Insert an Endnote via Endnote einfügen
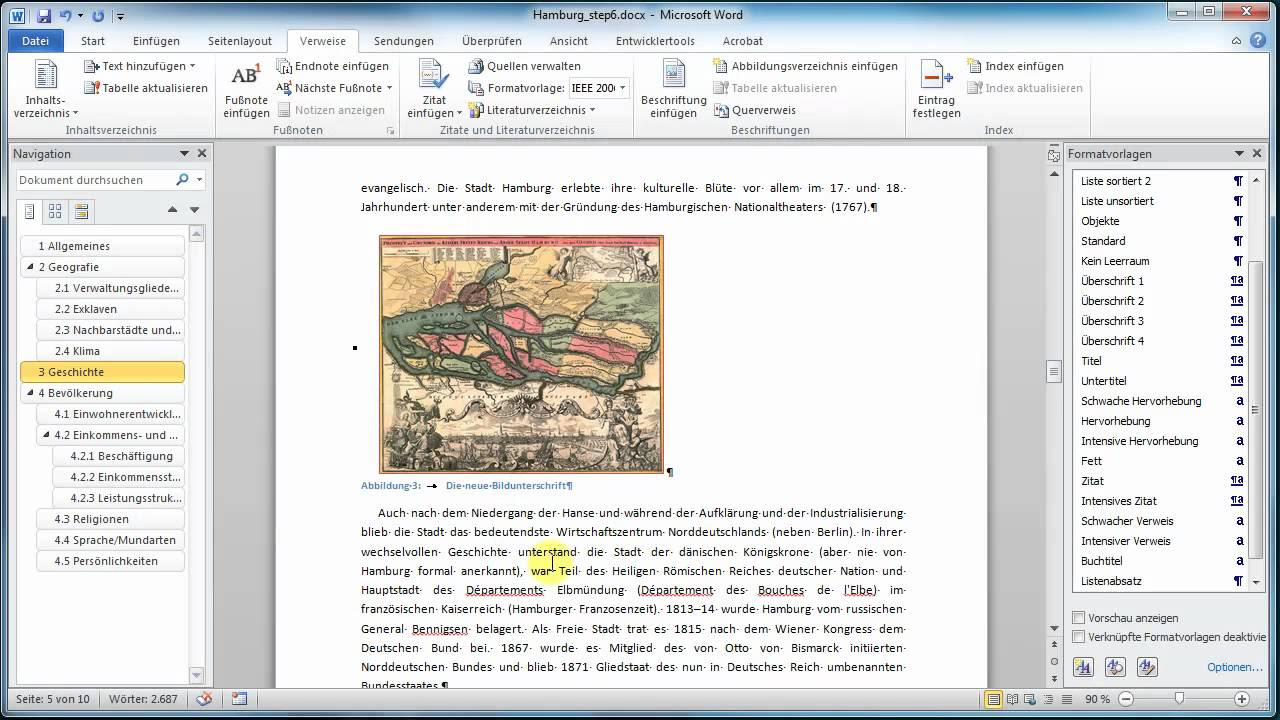This screenshot has height=720, width=1280. (x=333, y=66)
